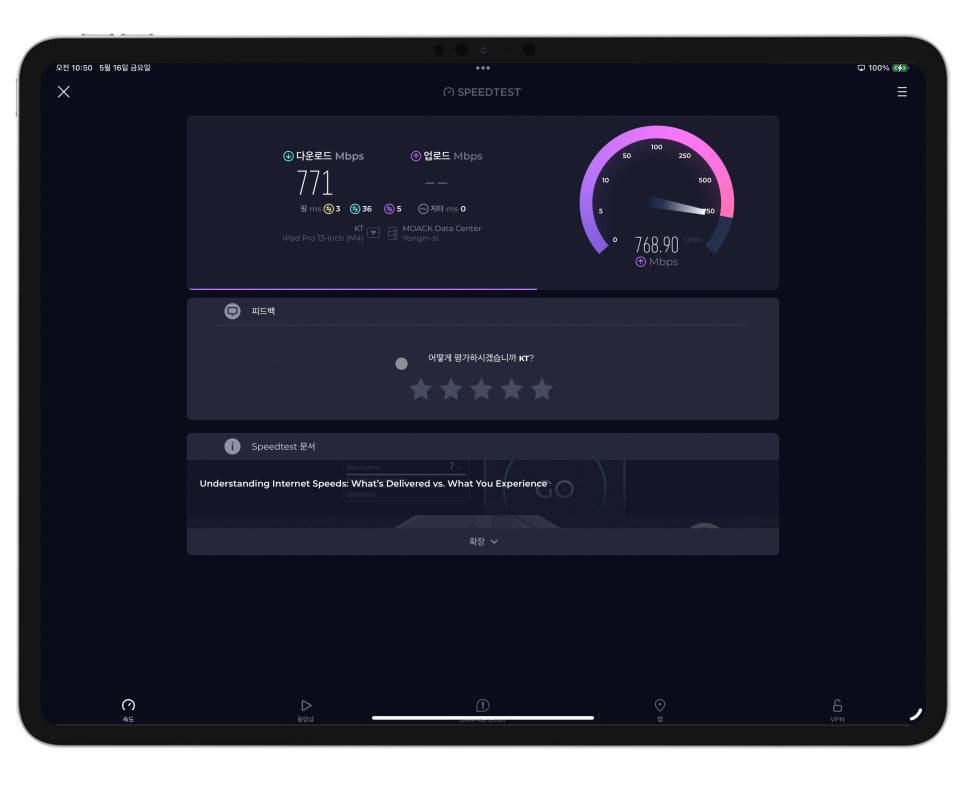Image resolution: width=966 pixels, height=785 pixels.
Task: Tap the gray dot beside the rating question
Action: coord(401,364)
